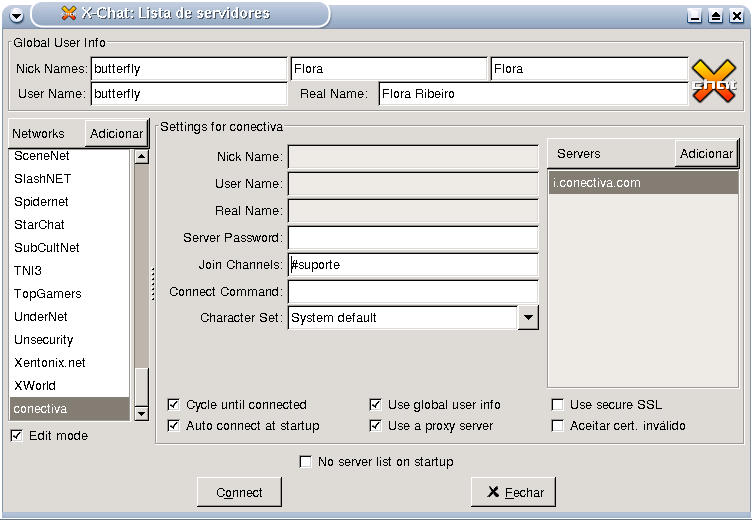754x520 pixels.
Task: Click the Connect Command input field
Action: pos(413,292)
